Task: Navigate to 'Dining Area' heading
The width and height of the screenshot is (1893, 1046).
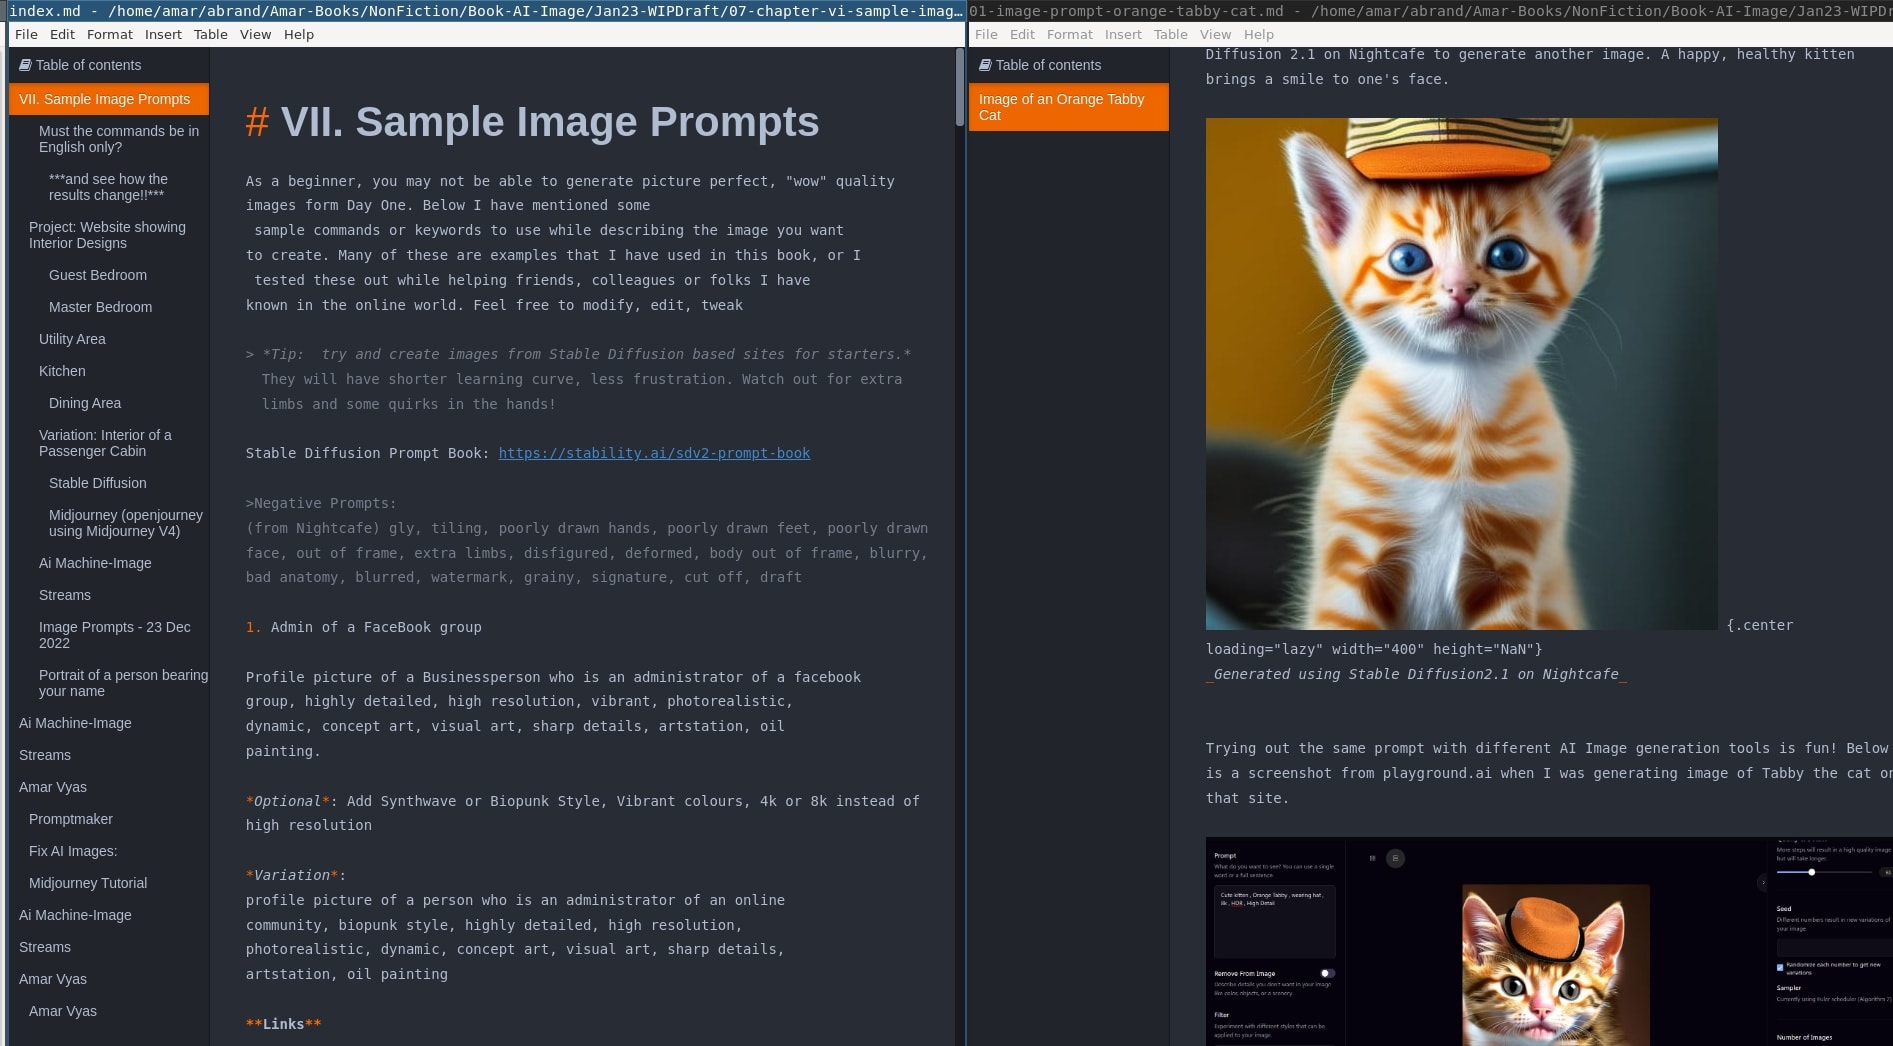Action: [85, 403]
